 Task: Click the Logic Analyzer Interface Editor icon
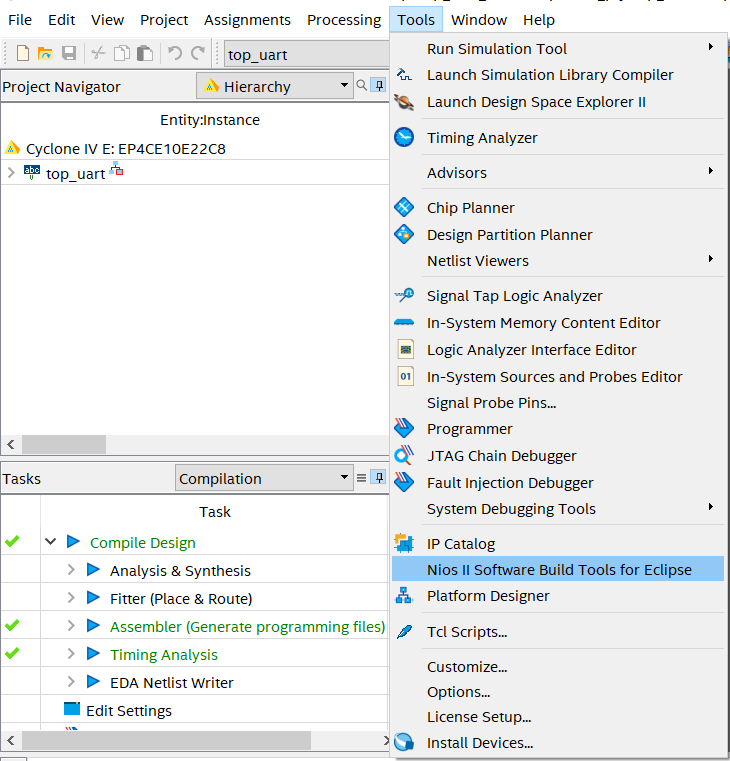point(406,349)
